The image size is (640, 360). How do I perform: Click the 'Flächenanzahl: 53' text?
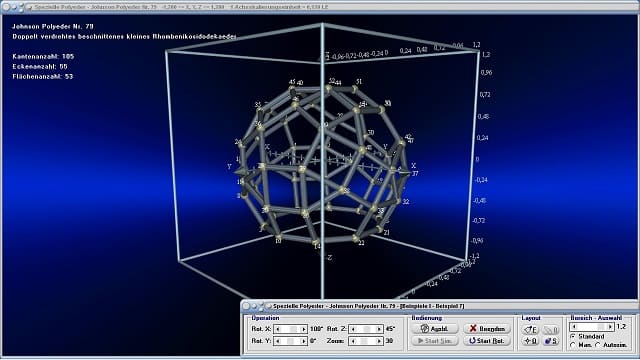42,76
